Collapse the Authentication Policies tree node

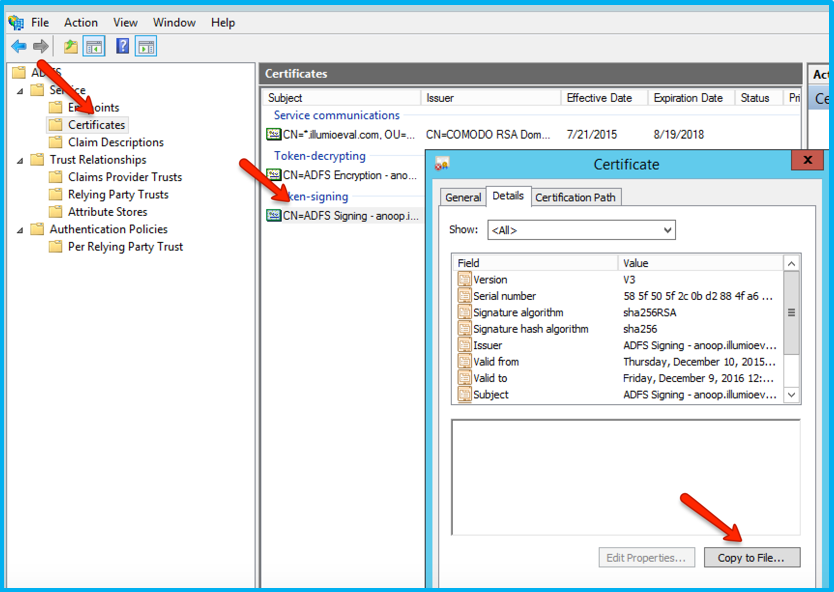click(x=20, y=229)
